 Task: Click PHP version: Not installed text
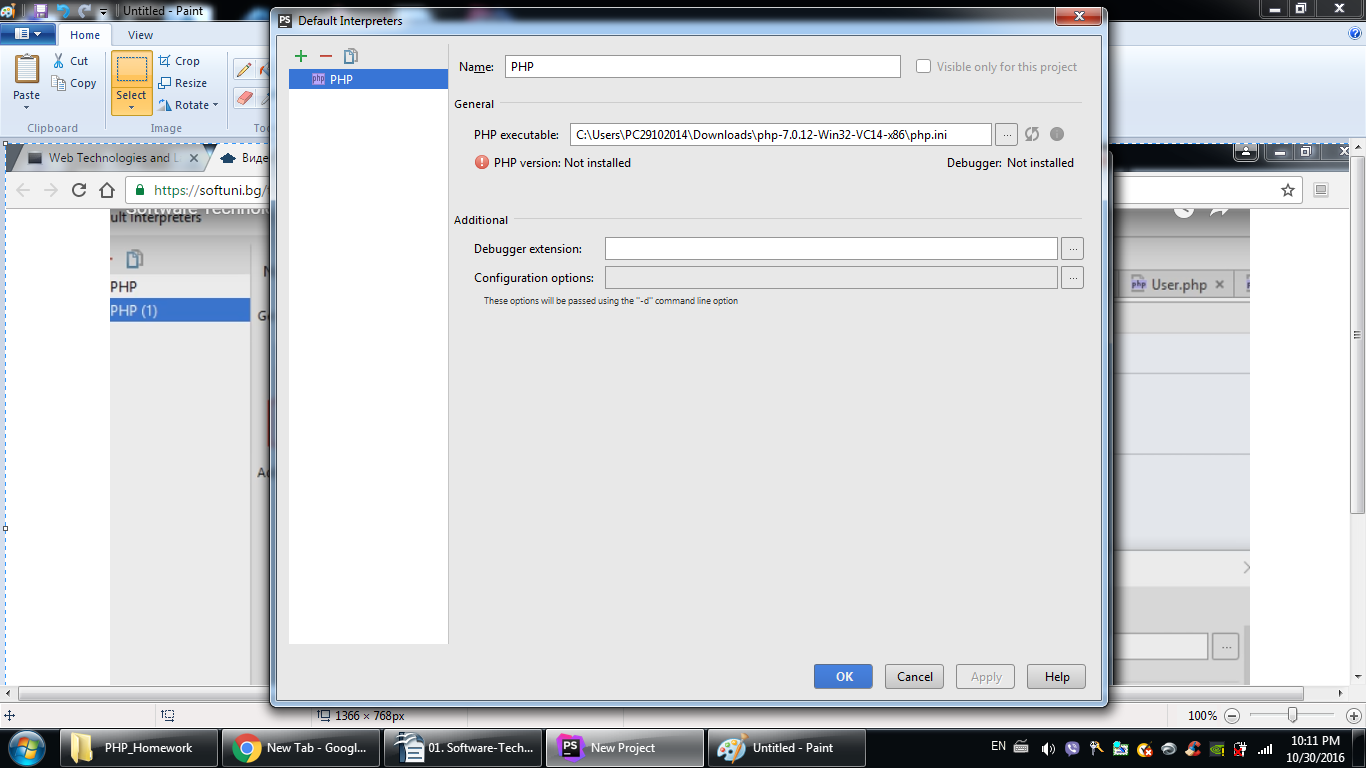point(562,162)
